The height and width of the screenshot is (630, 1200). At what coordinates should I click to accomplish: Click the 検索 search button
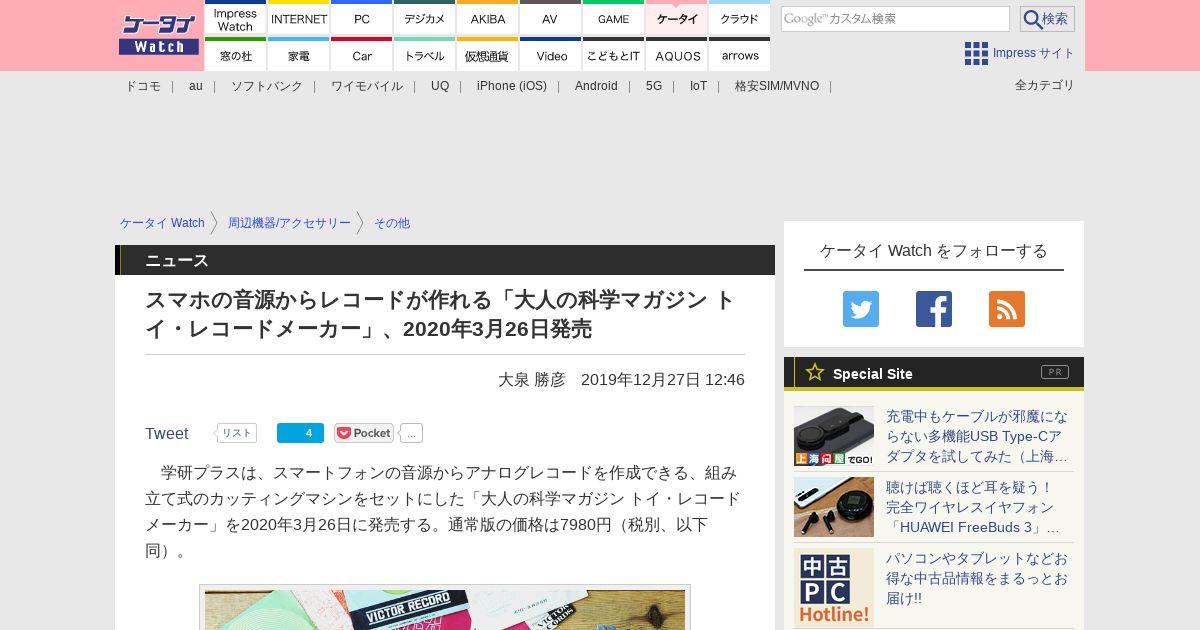(1047, 19)
